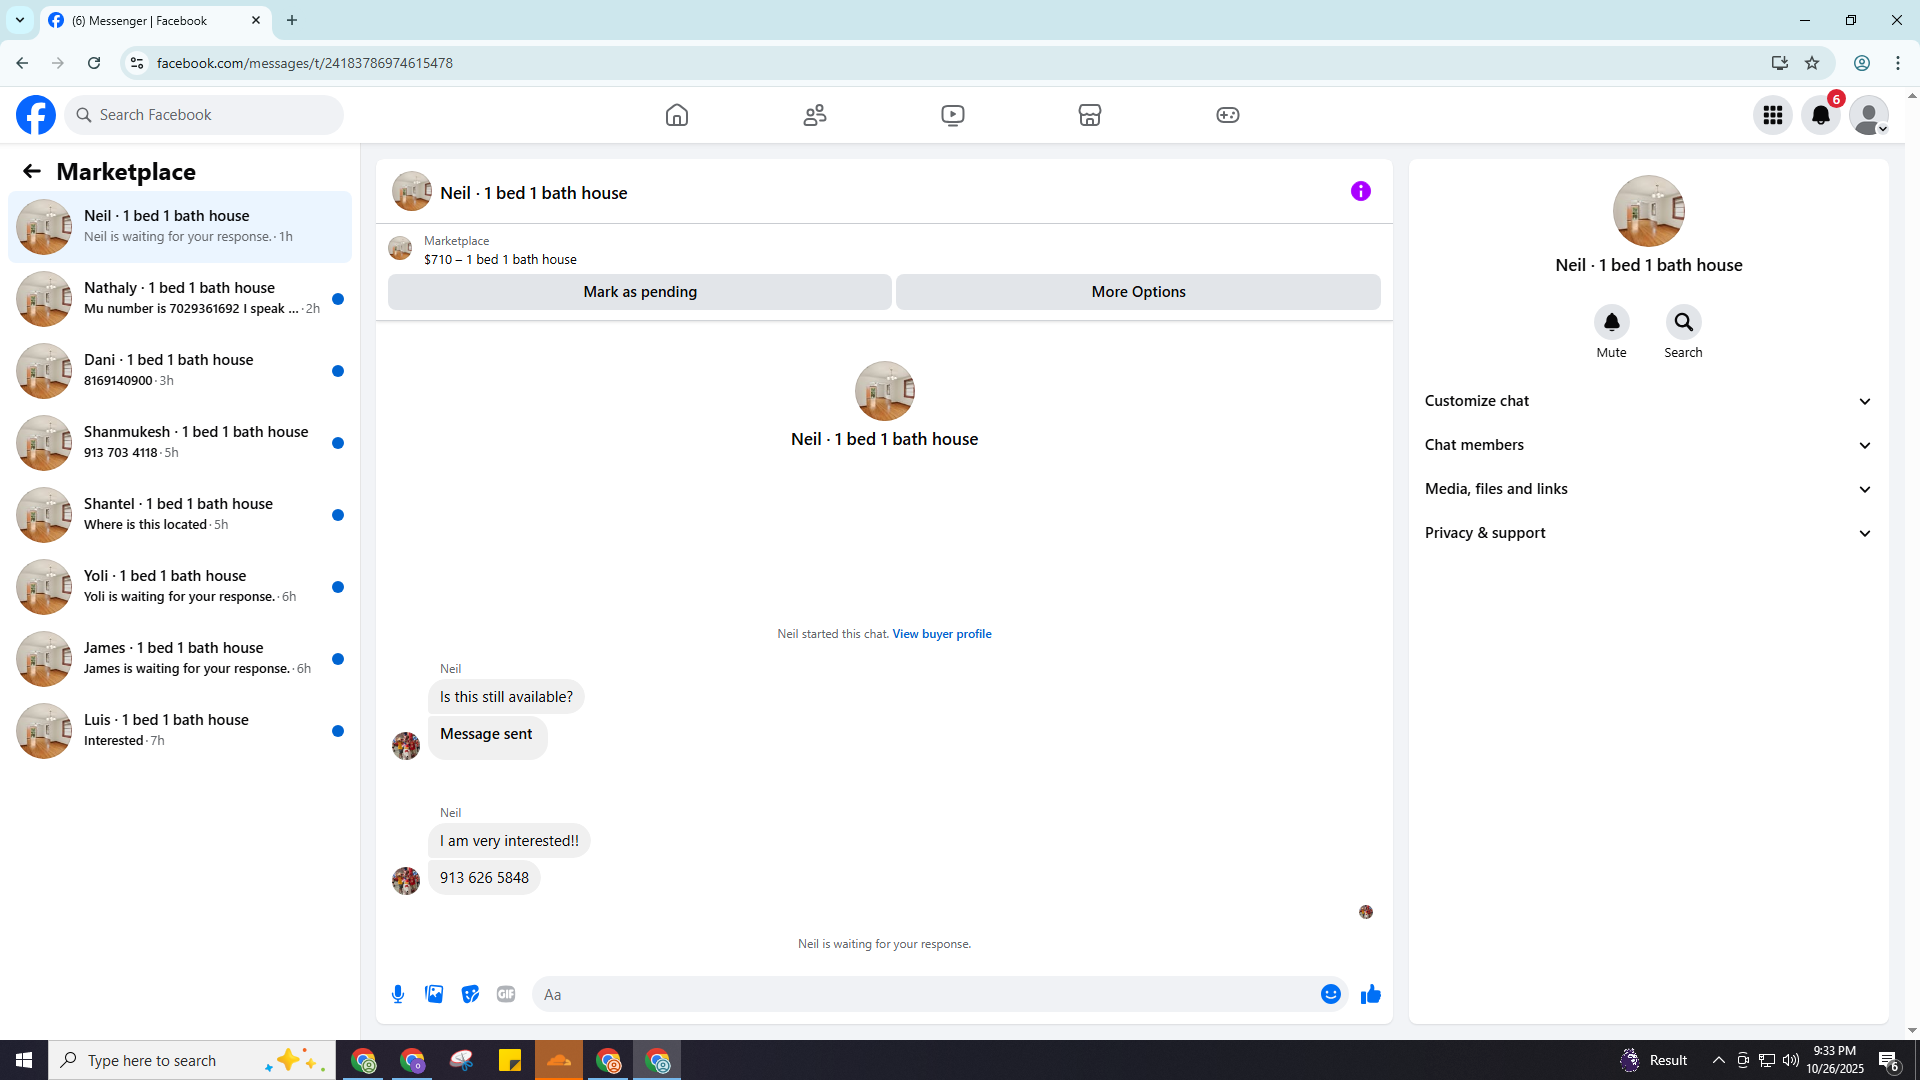
Task: Click the Mark as pending button
Action: coord(640,292)
